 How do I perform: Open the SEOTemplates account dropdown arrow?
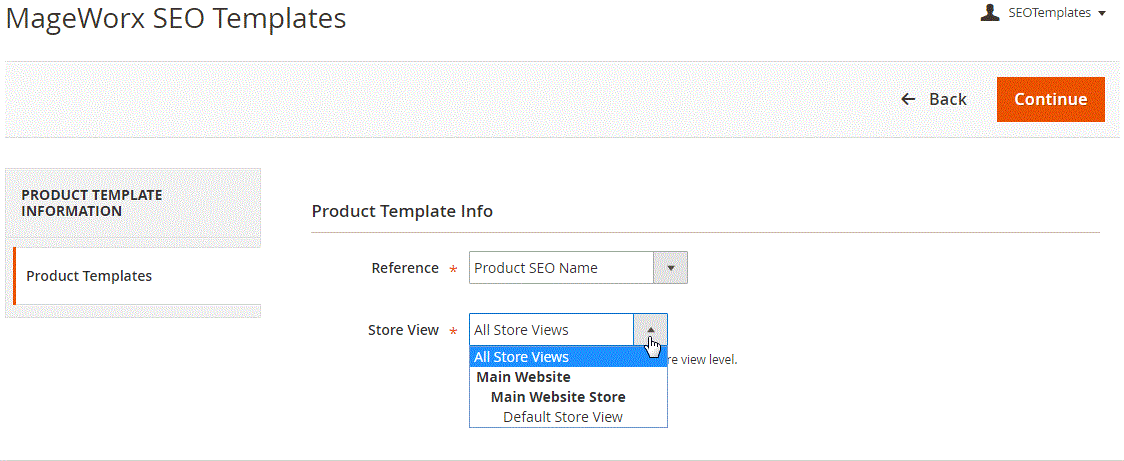[x=1102, y=14]
